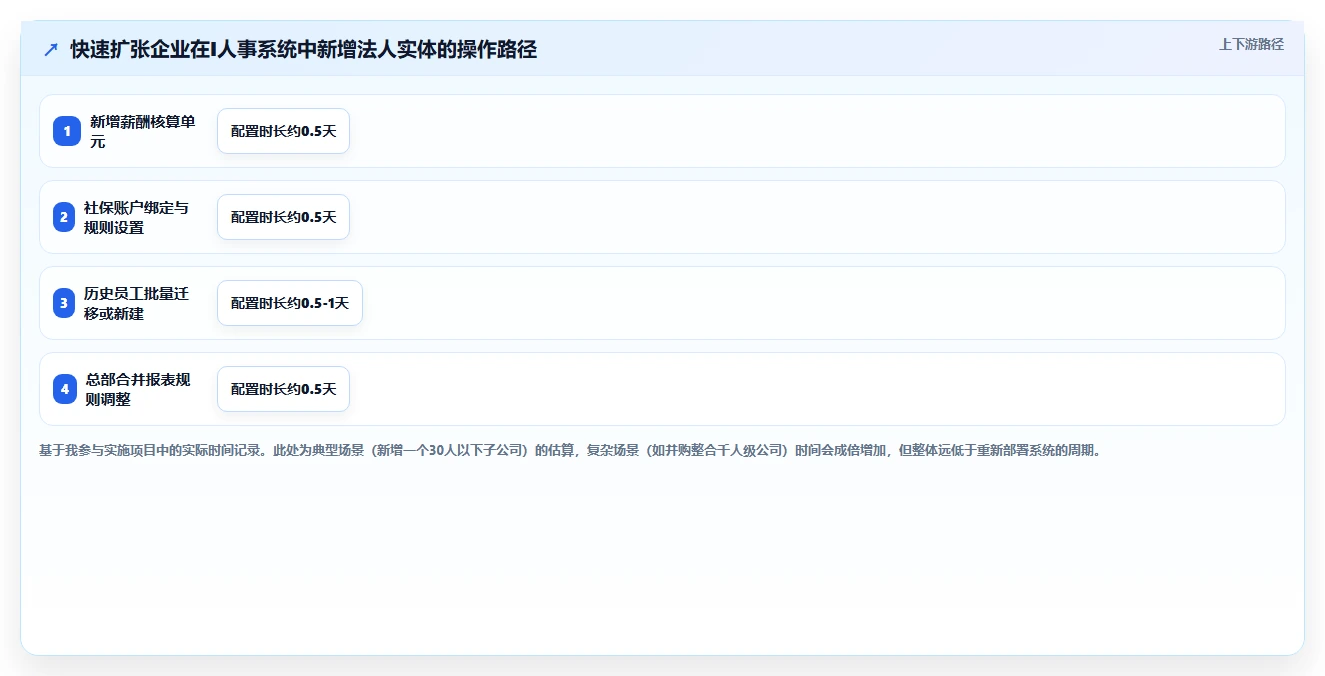Click duration chip in 总部合并报表 row

(x=283, y=389)
